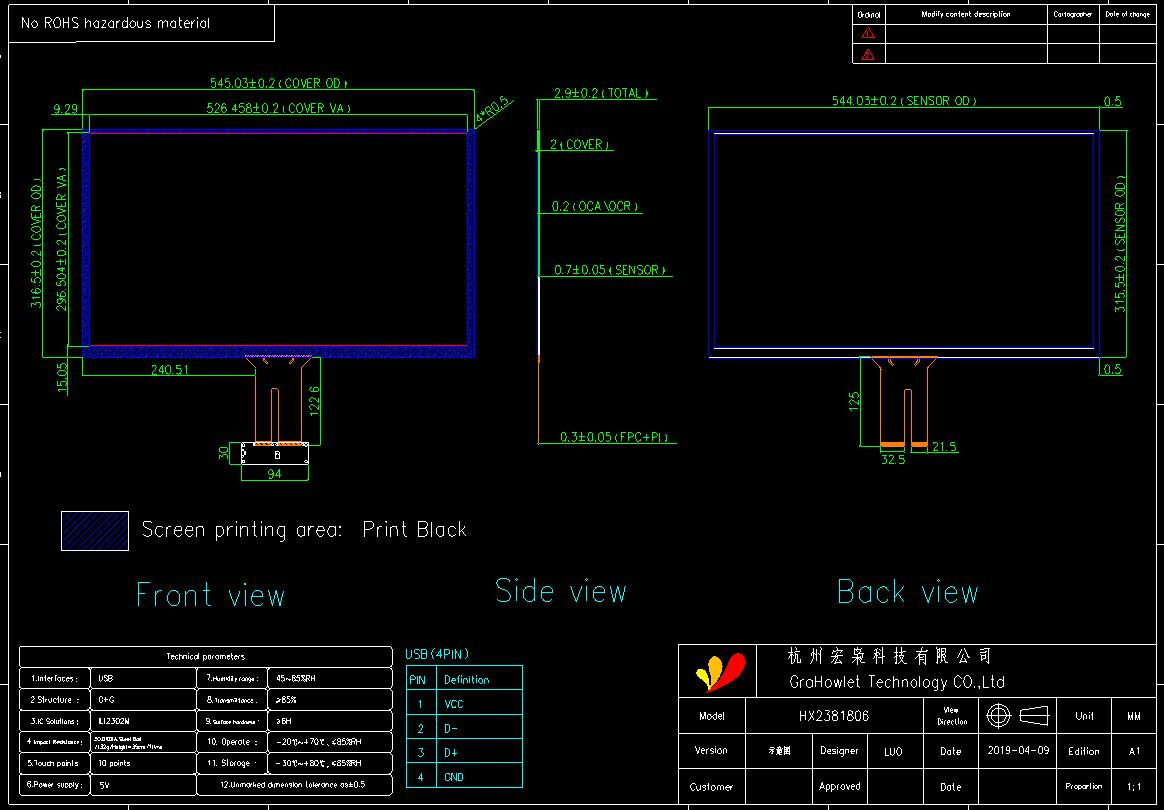
Task: Click the 'MM' unit cell
Action: tap(1134, 716)
